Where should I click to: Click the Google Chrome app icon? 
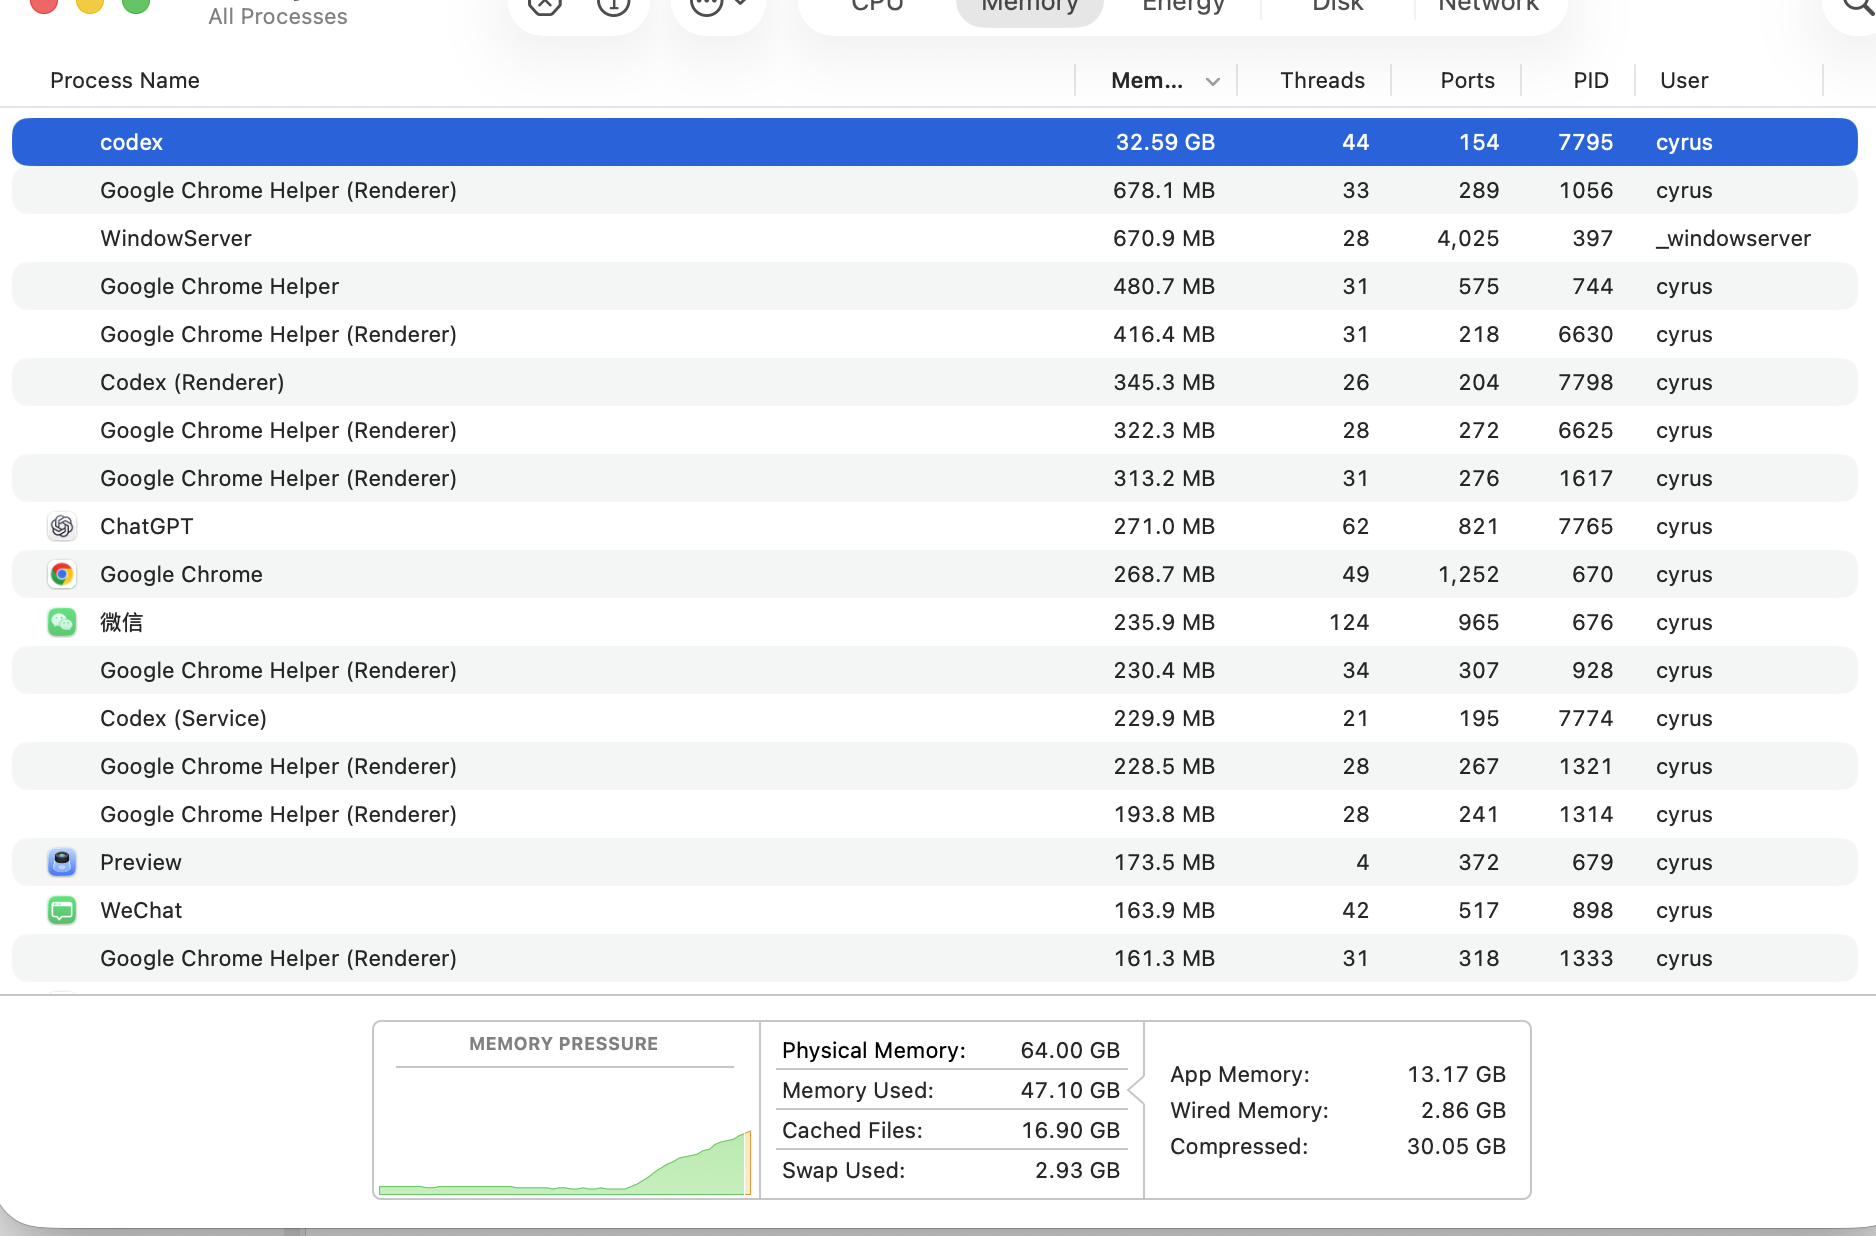(x=62, y=574)
